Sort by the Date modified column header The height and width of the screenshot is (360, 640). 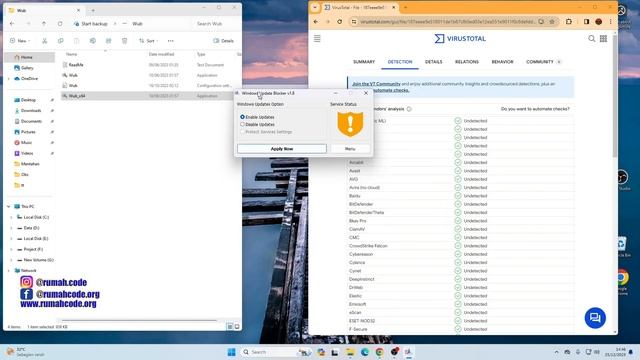pos(162,54)
